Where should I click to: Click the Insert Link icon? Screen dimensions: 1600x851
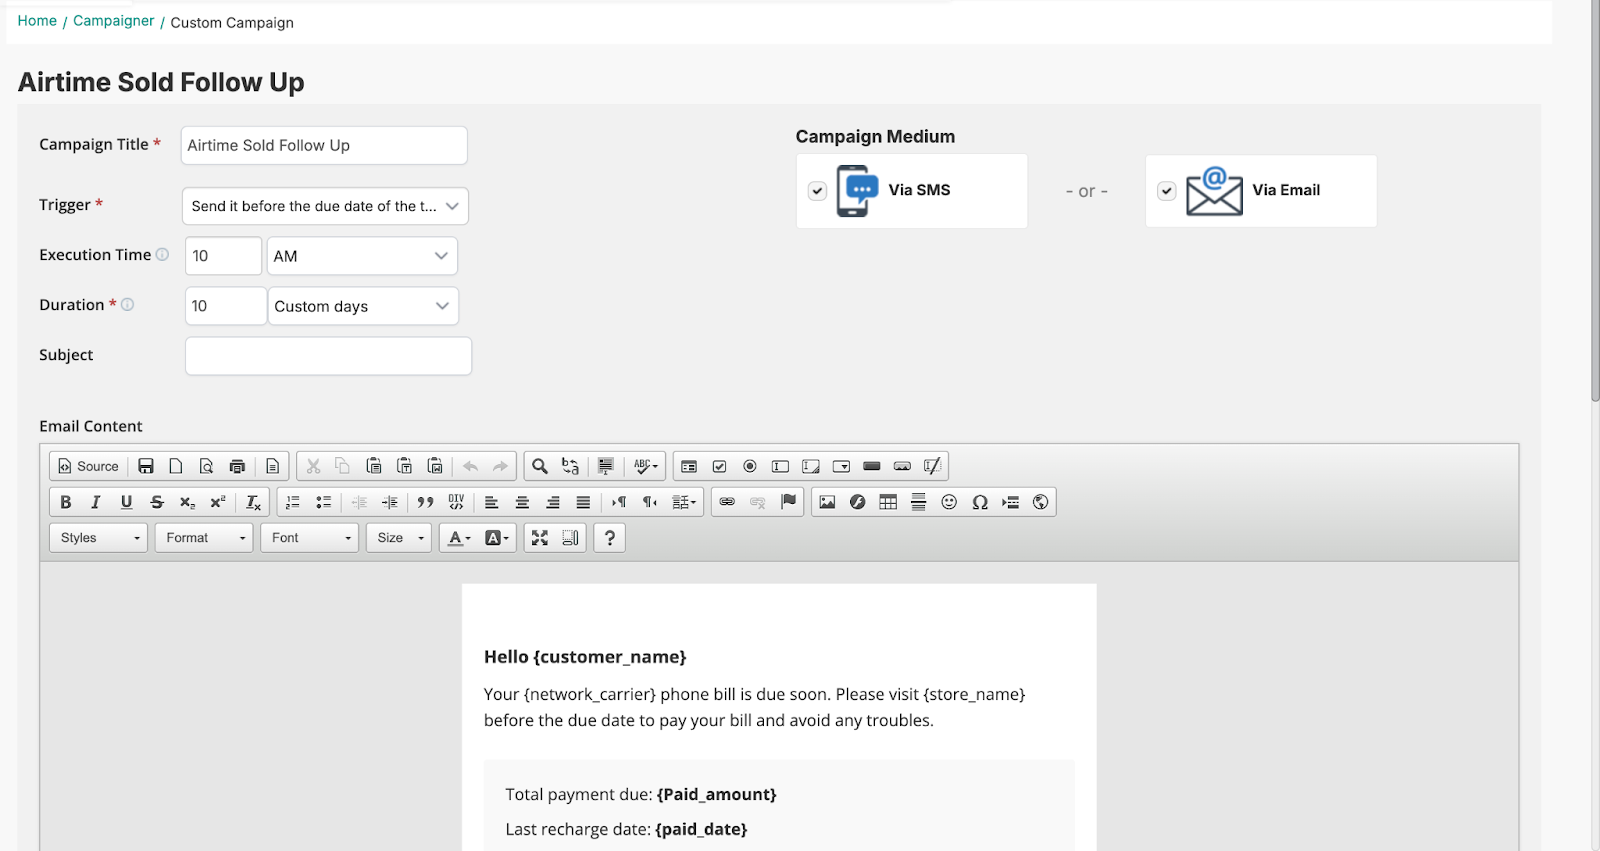point(727,502)
